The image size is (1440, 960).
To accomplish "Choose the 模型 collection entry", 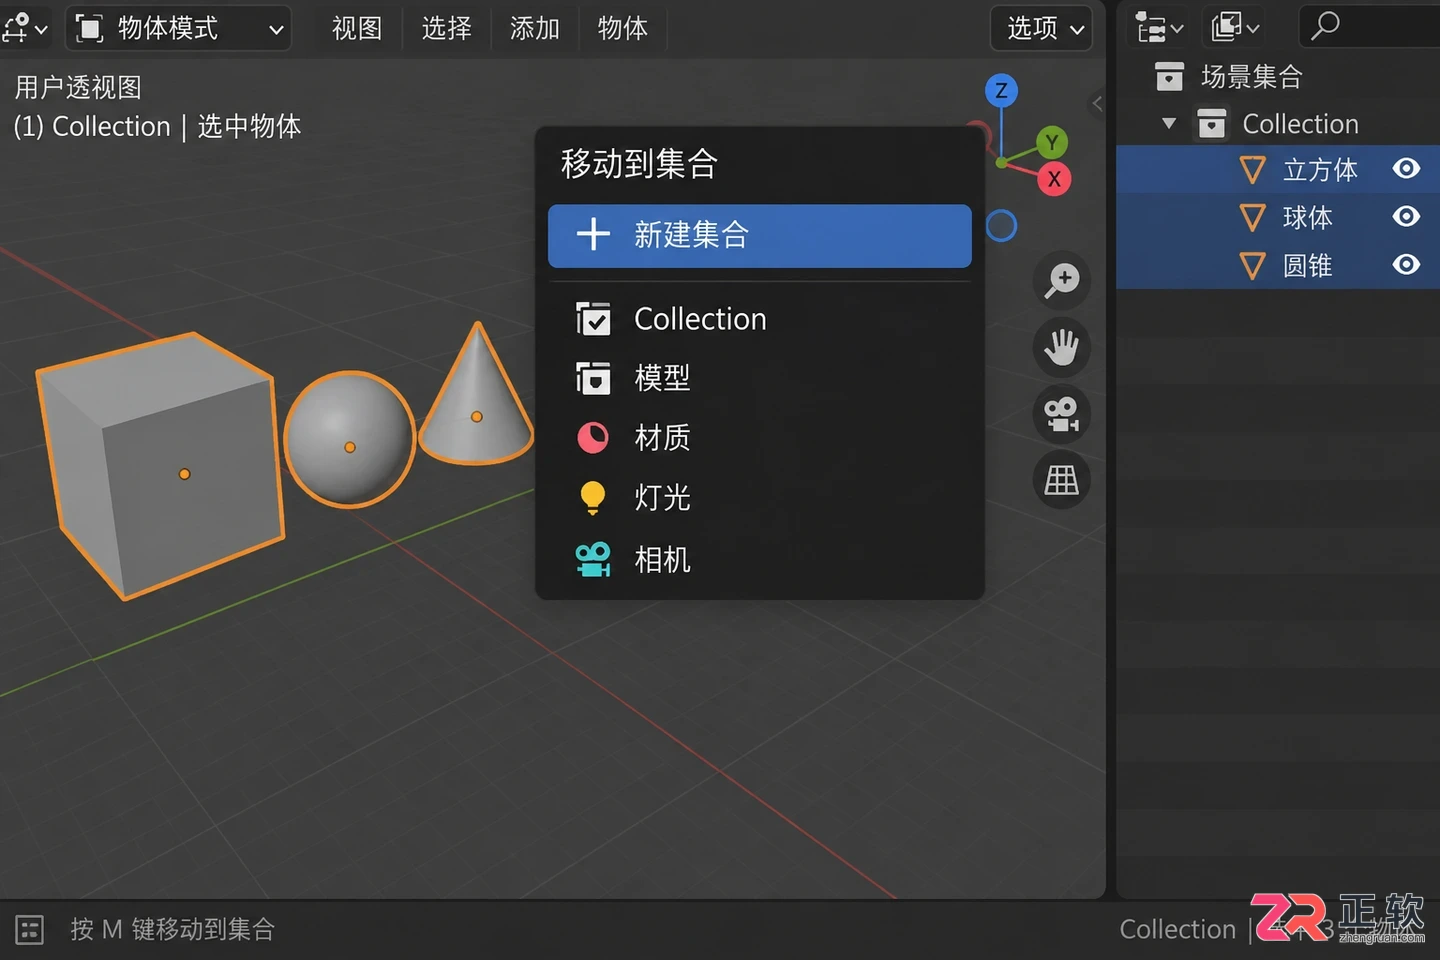I will [760, 378].
